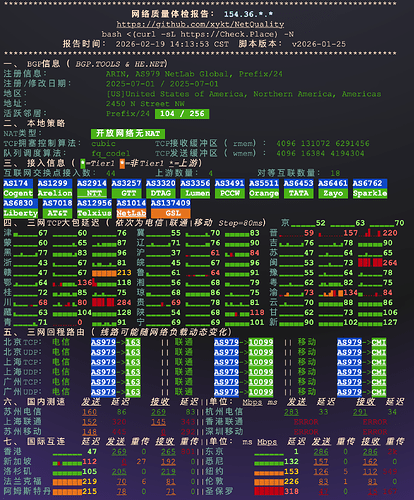Viewport: 414px width, 500px height.
Task: Click the AS3320 DTAG badge
Action: click(161, 188)
